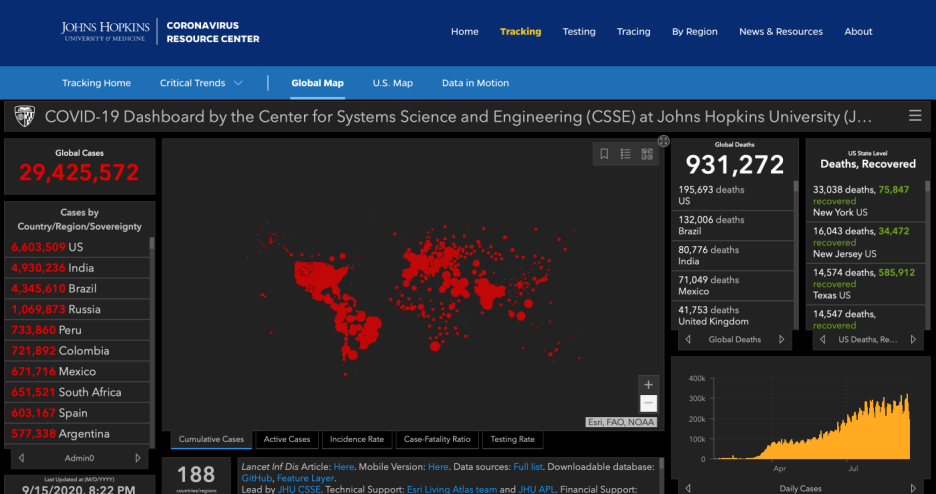The width and height of the screenshot is (936, 494).
Task: Previous arrow beside Daily Cases chart
Action: pyautogui.click(x=688, y=489)
